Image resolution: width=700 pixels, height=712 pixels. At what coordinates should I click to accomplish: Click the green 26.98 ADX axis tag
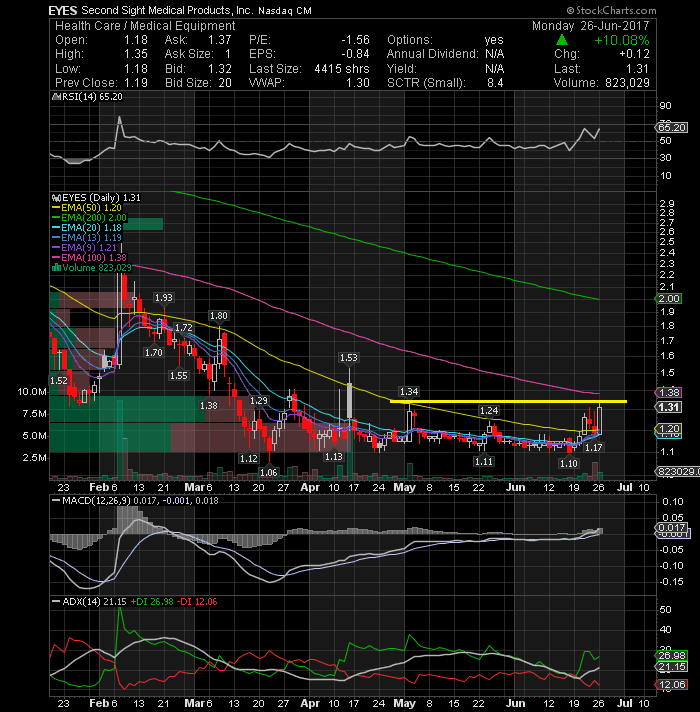(x=672, y=655)
